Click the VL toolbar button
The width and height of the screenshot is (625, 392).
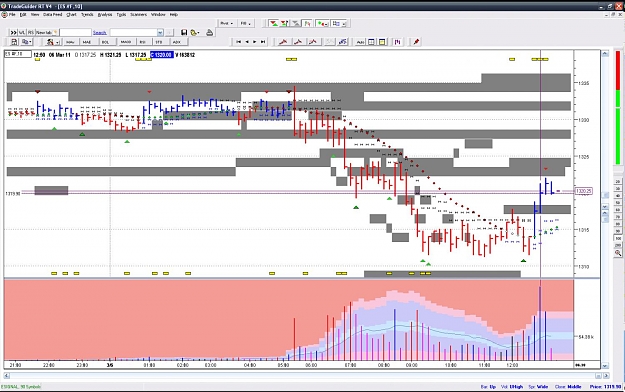click(x=22, y=32)
